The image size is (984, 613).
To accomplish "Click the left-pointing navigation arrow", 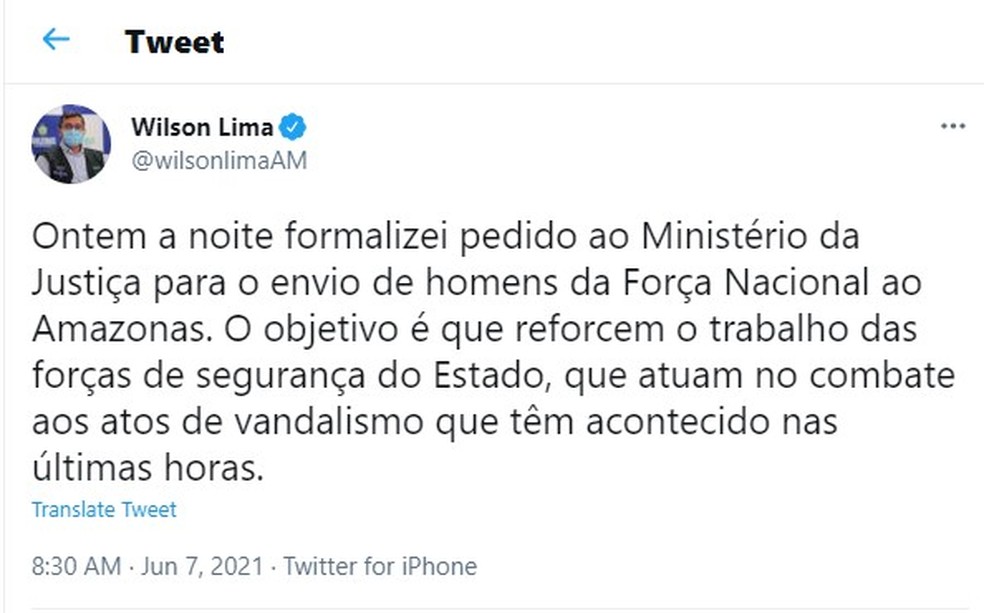I will [55, 40].
